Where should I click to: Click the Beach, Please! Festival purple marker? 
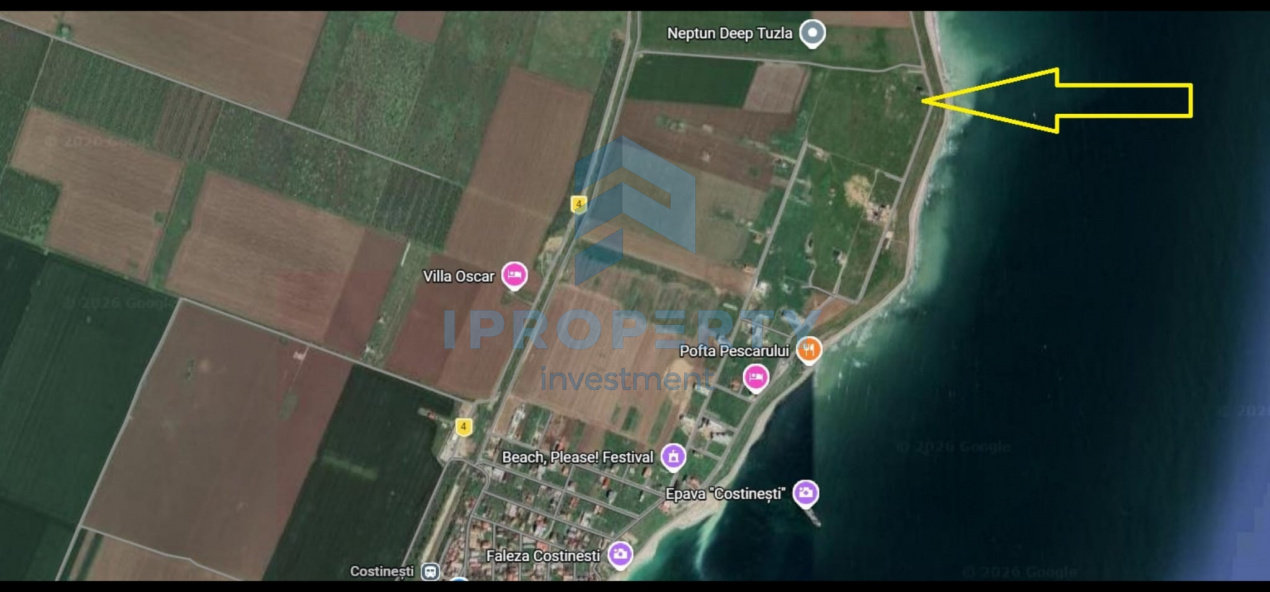click(674, 457)
